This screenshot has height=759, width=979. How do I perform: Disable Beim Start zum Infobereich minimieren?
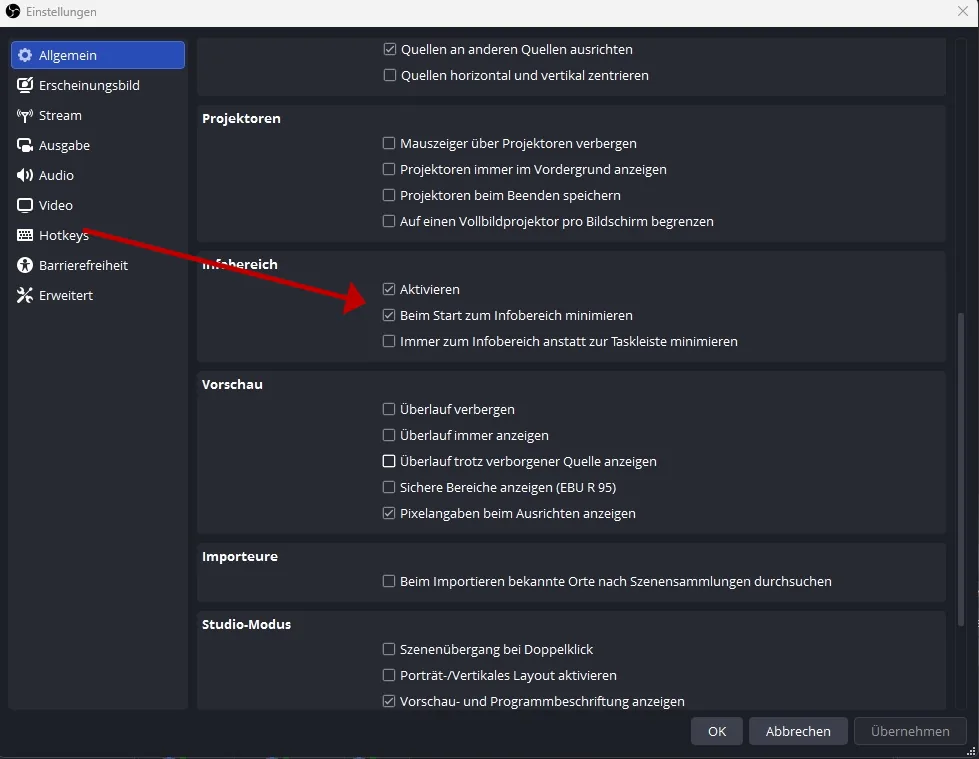point(388,315)
